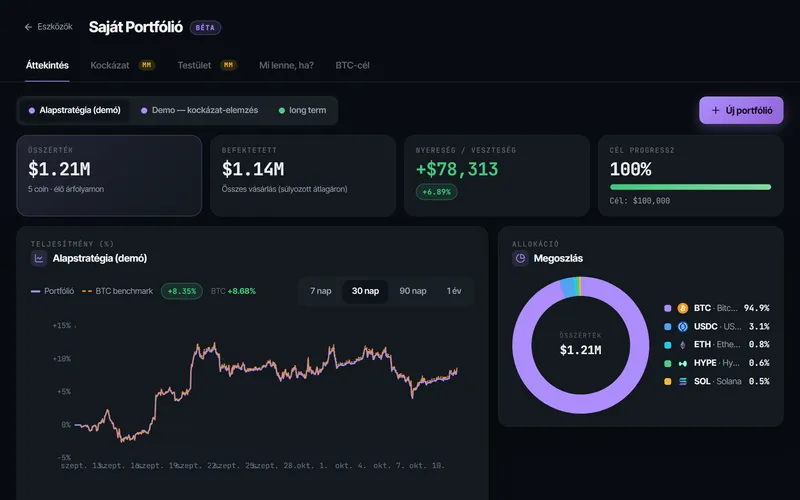
Task: Set chart range to 1 év
Action: coord(454,291)
